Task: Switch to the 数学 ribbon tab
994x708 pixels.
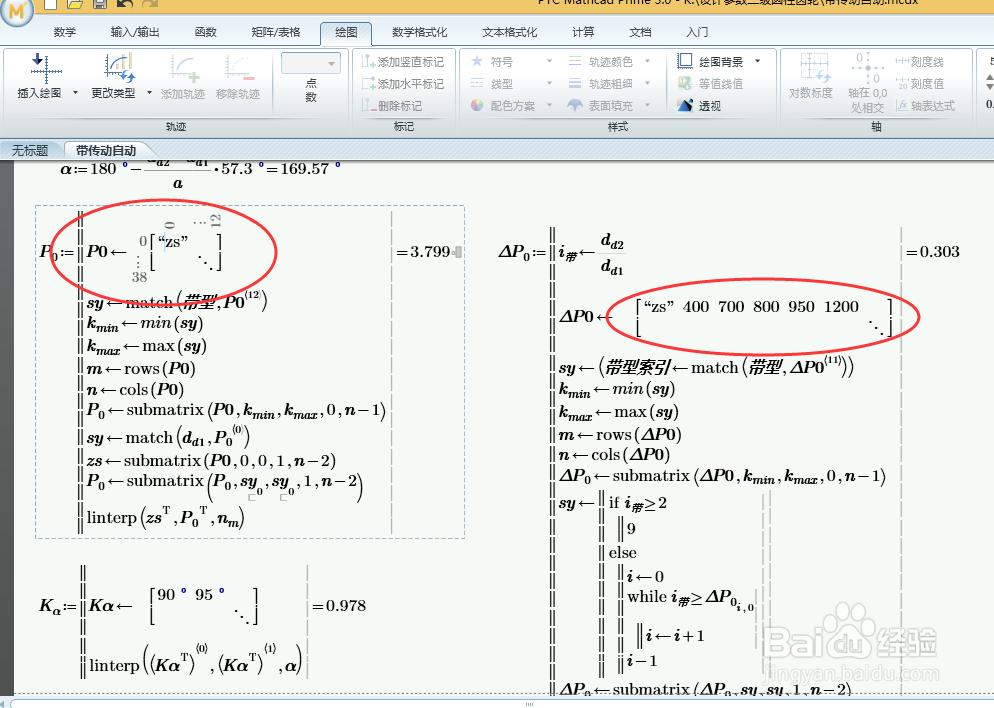Action: tap(65, 32)
